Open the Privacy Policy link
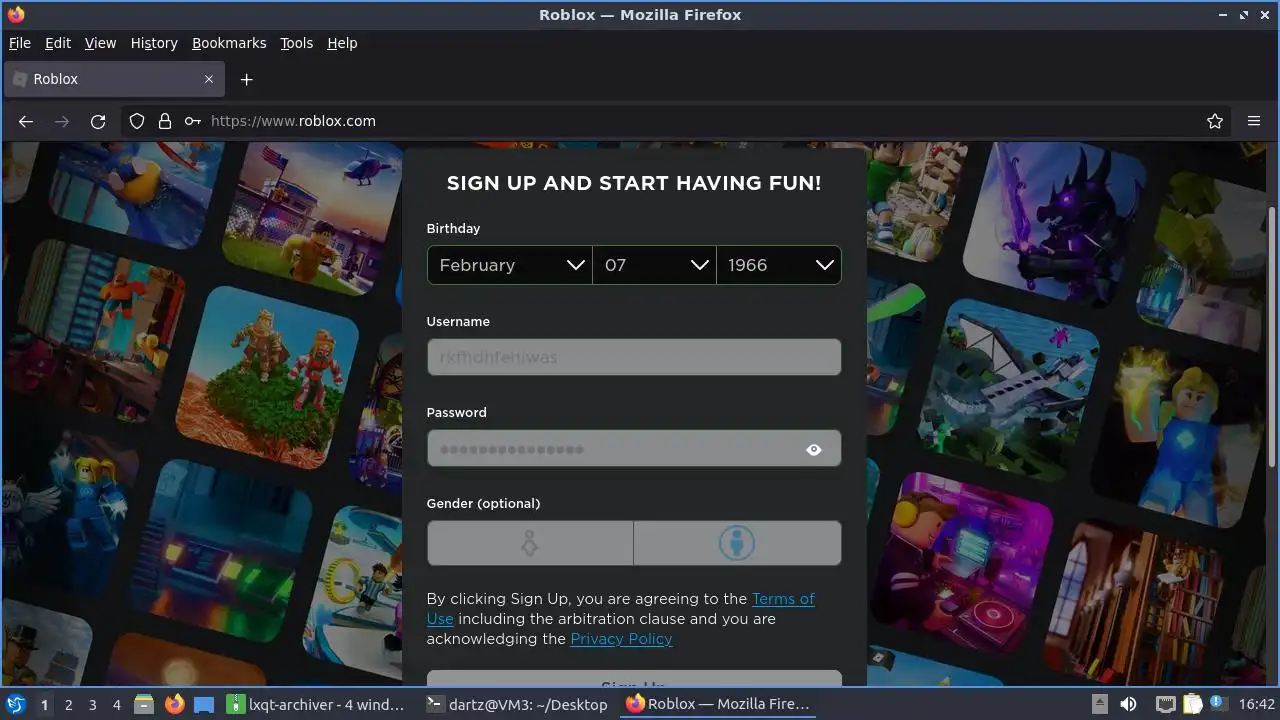This screenshot has height=720, width=1280. coord(621,639)
